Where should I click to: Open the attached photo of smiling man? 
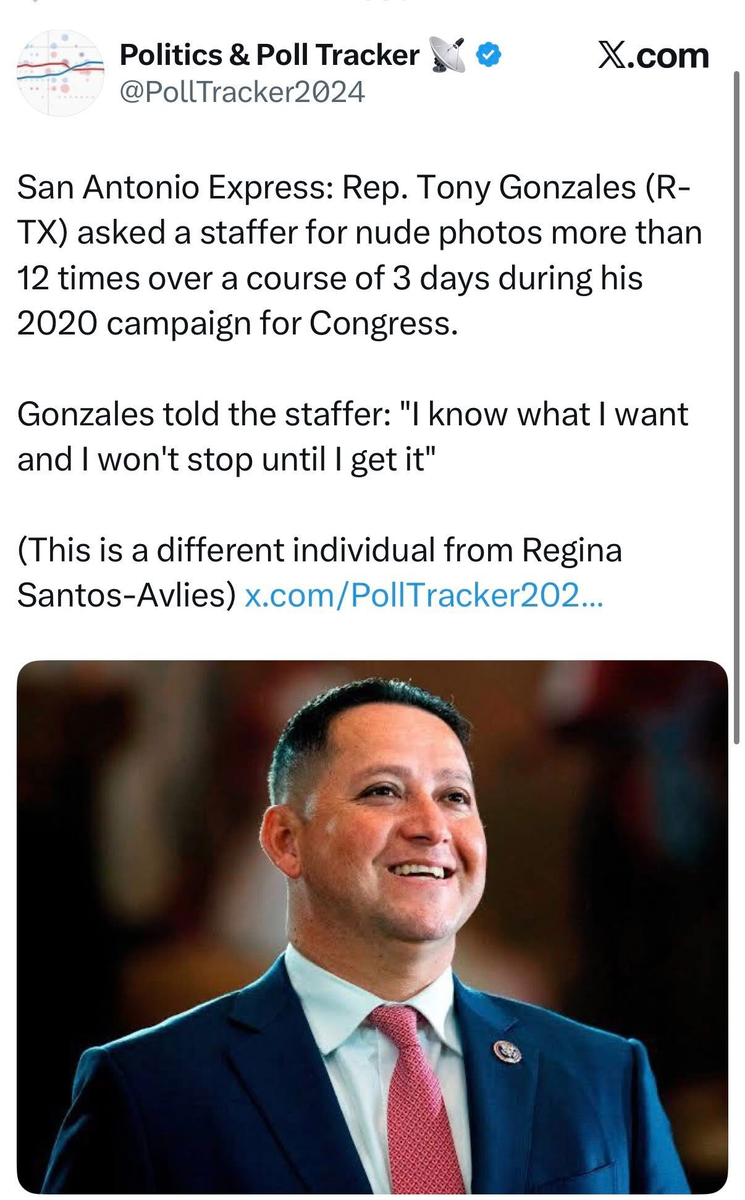tap(372, 925)
